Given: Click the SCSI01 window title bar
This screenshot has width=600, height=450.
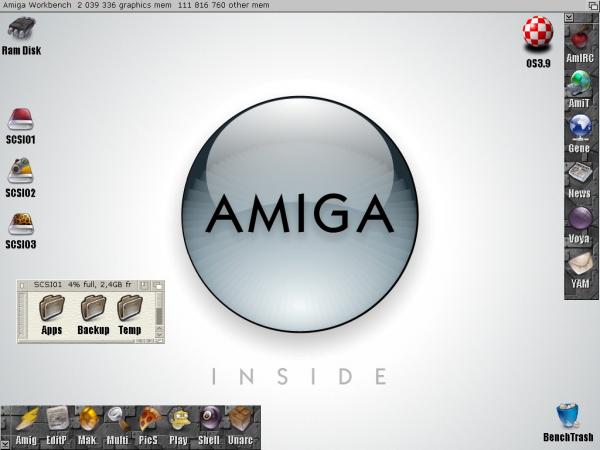Looking at the screenshot, I should [82, 285].
